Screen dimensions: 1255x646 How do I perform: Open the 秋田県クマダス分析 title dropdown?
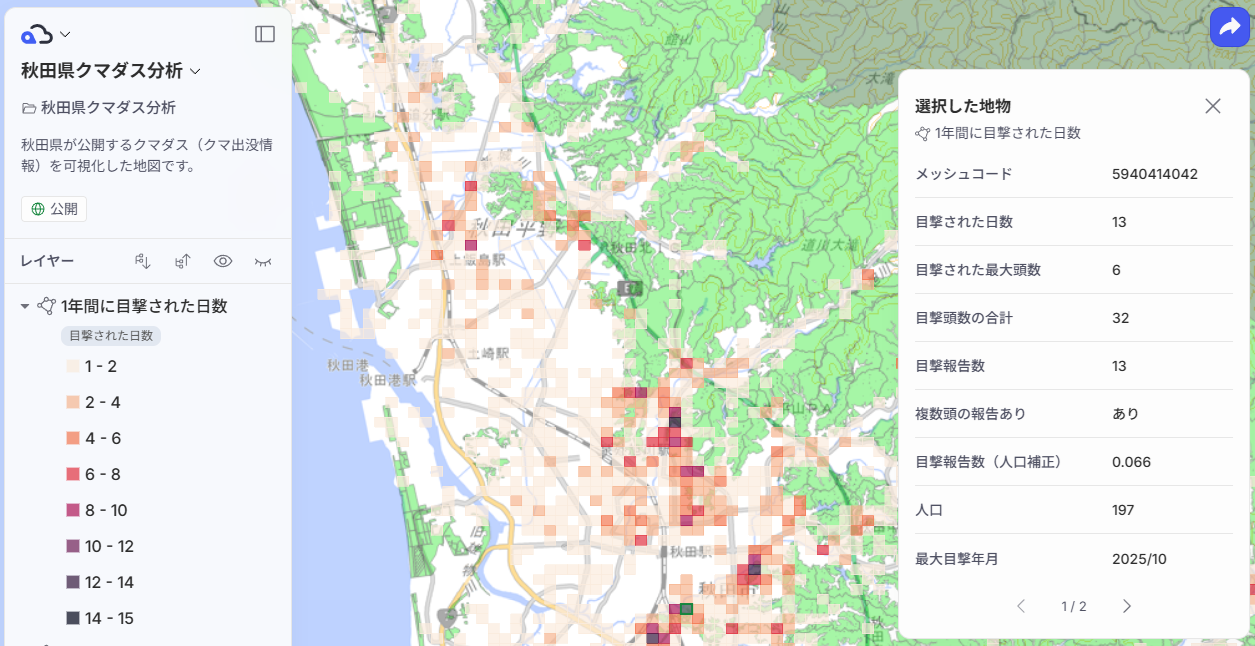pyautogui.click(x=196, y=71)
